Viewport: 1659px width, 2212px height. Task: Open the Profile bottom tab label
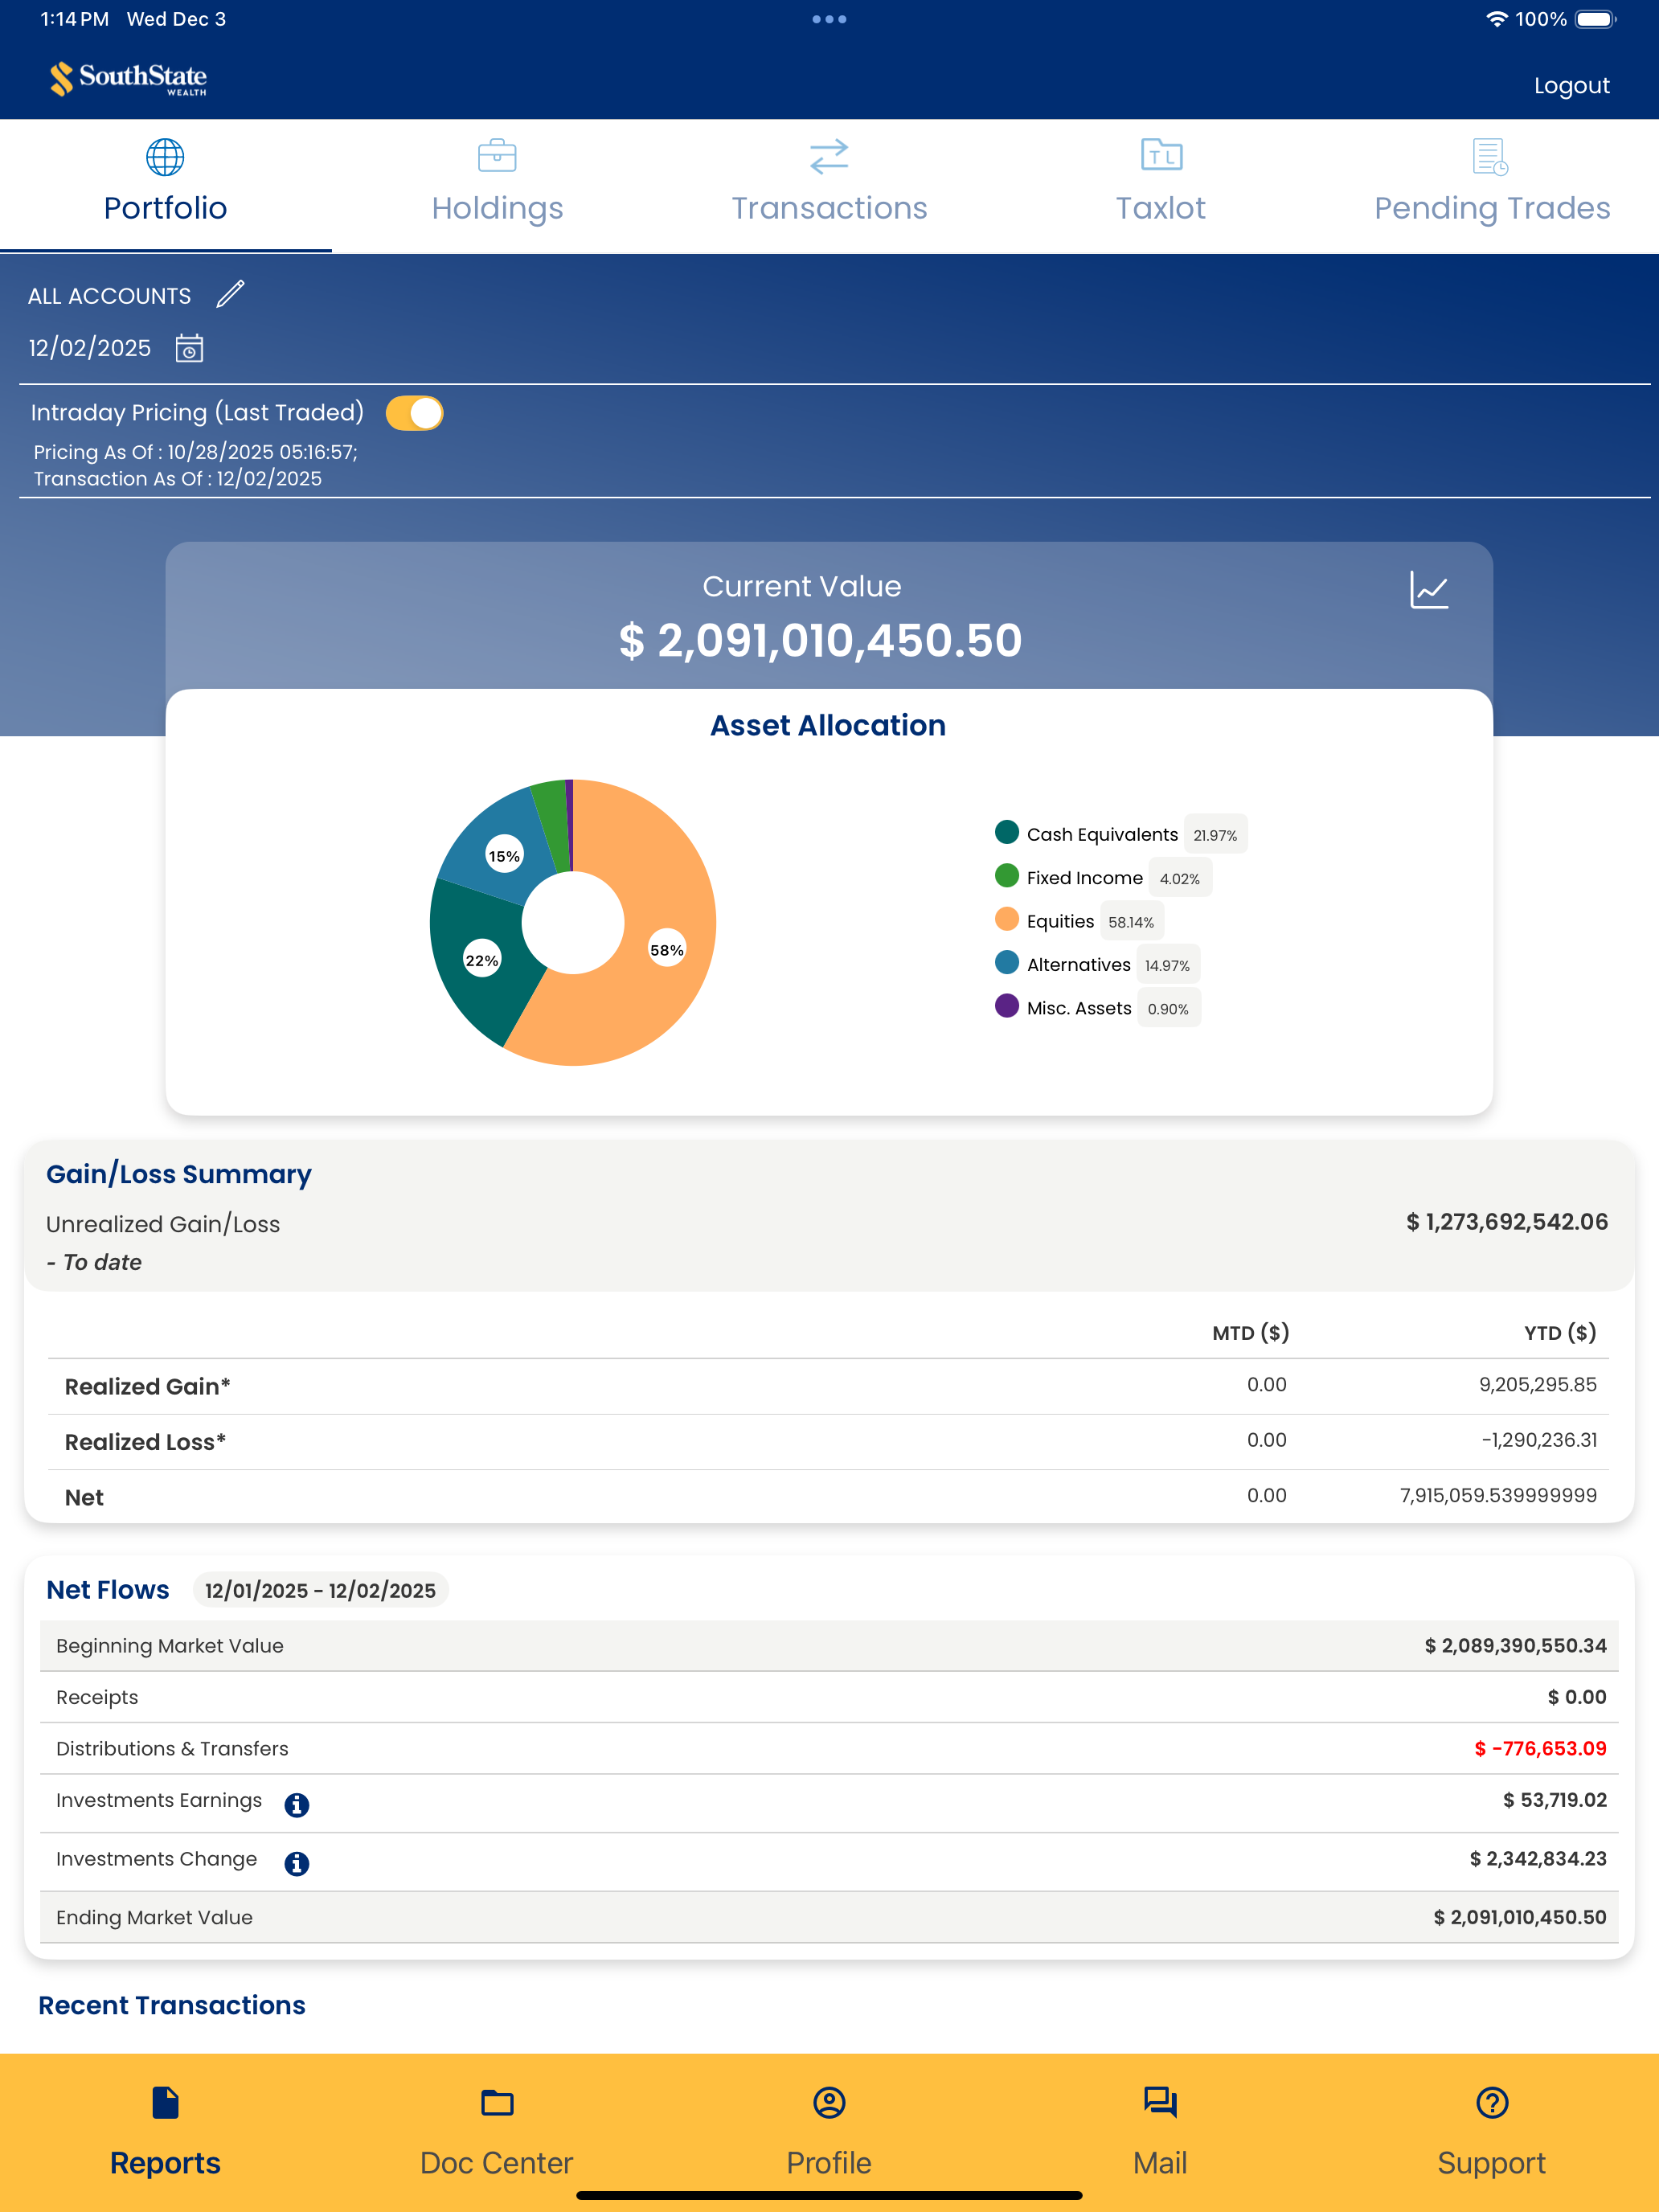[829, 2163]
